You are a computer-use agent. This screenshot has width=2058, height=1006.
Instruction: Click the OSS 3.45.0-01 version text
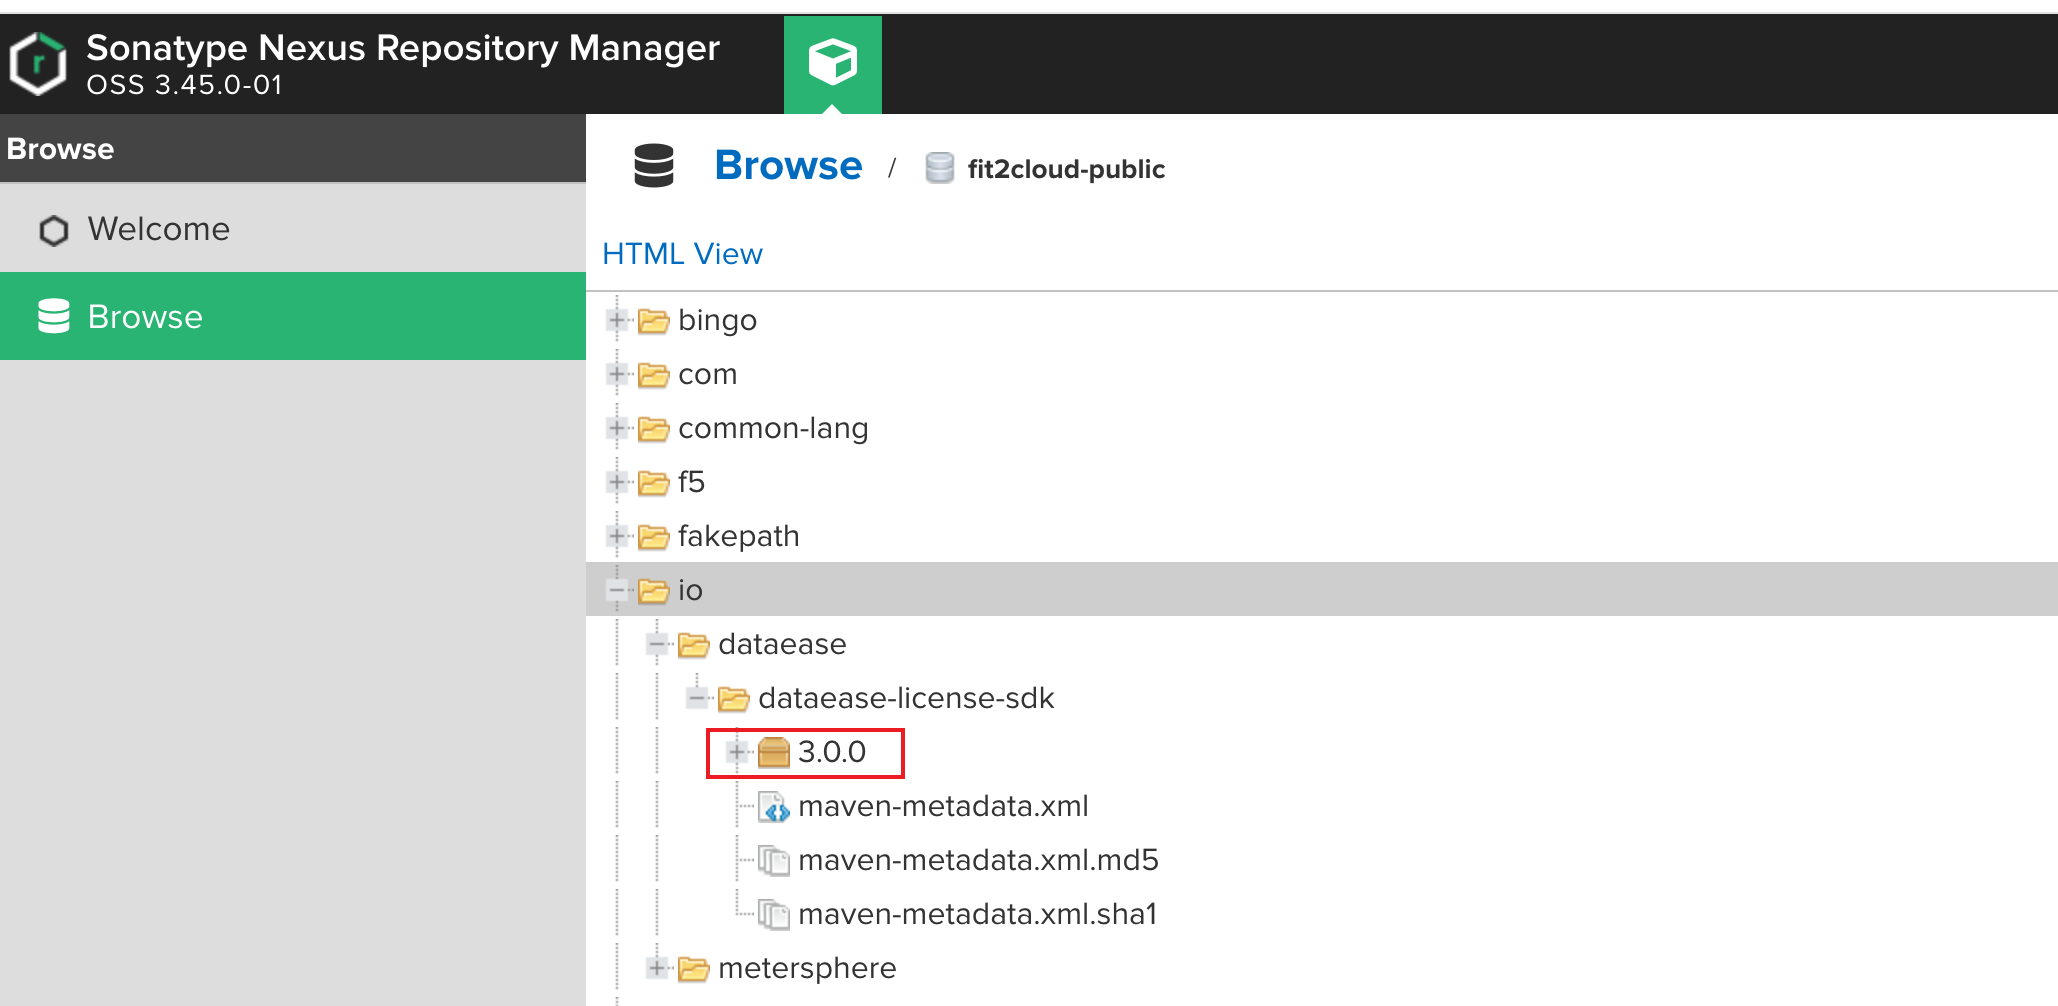point(184,85)
